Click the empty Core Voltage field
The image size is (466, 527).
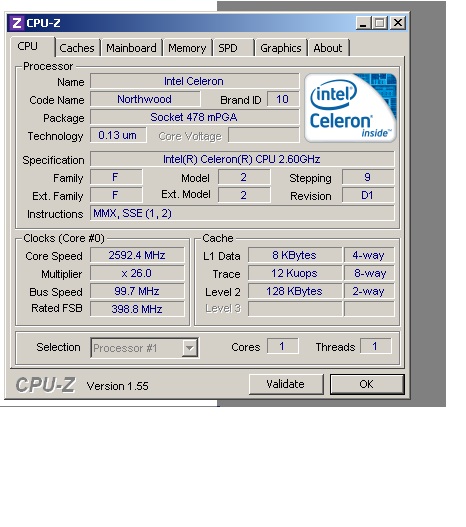point(263,135)
